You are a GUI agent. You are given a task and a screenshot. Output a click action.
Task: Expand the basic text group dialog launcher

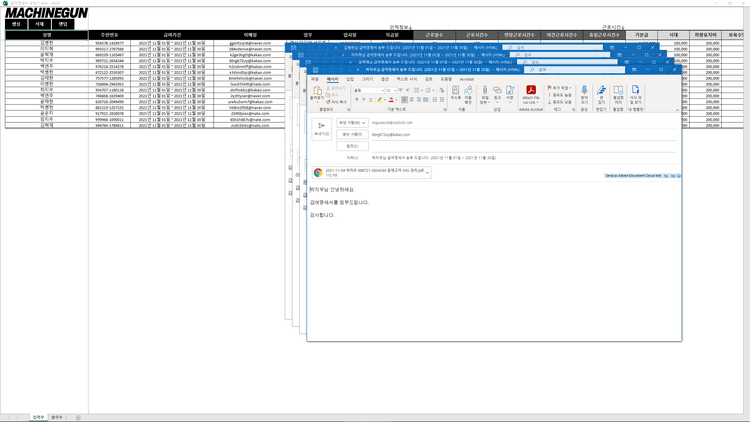pyautogui.click(x=445, y=110)
